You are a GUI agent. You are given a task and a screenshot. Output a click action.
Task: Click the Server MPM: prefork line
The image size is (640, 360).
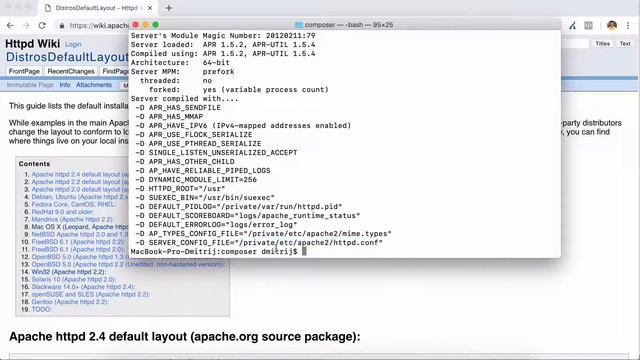pyautogui.click(x=182, y=71)
